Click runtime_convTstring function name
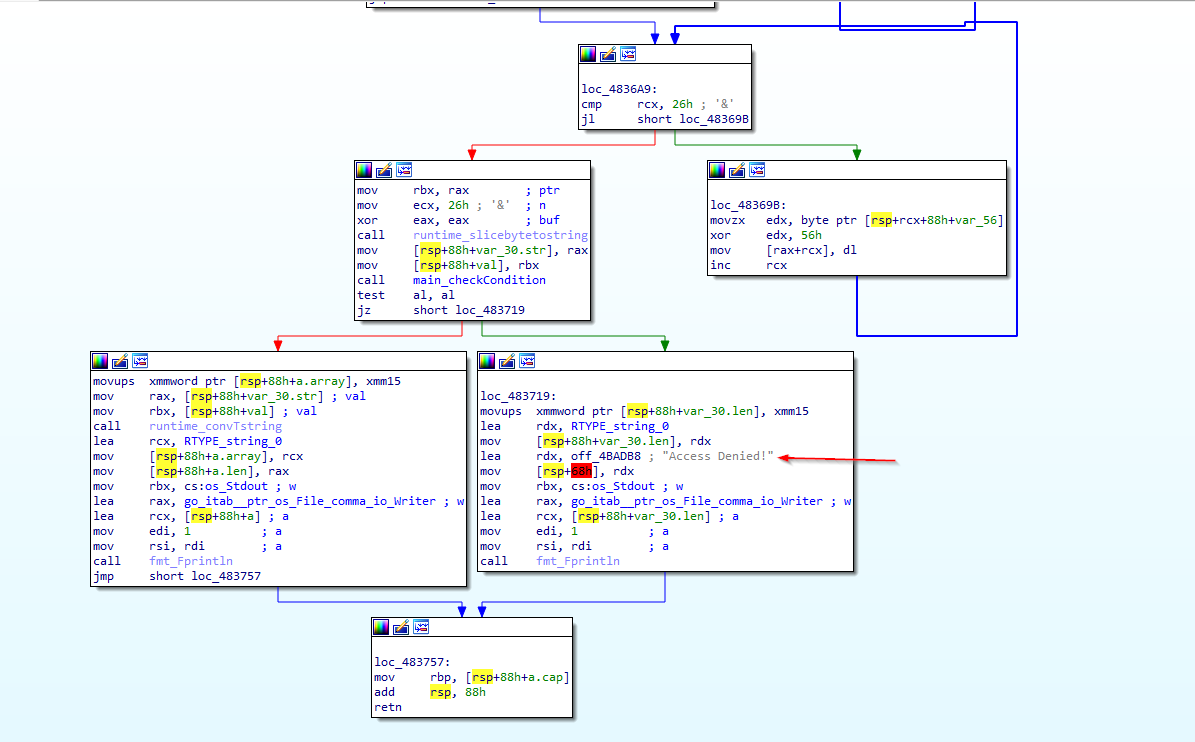The width and height of the screenshot is (1195, 742). pos(216,427)
